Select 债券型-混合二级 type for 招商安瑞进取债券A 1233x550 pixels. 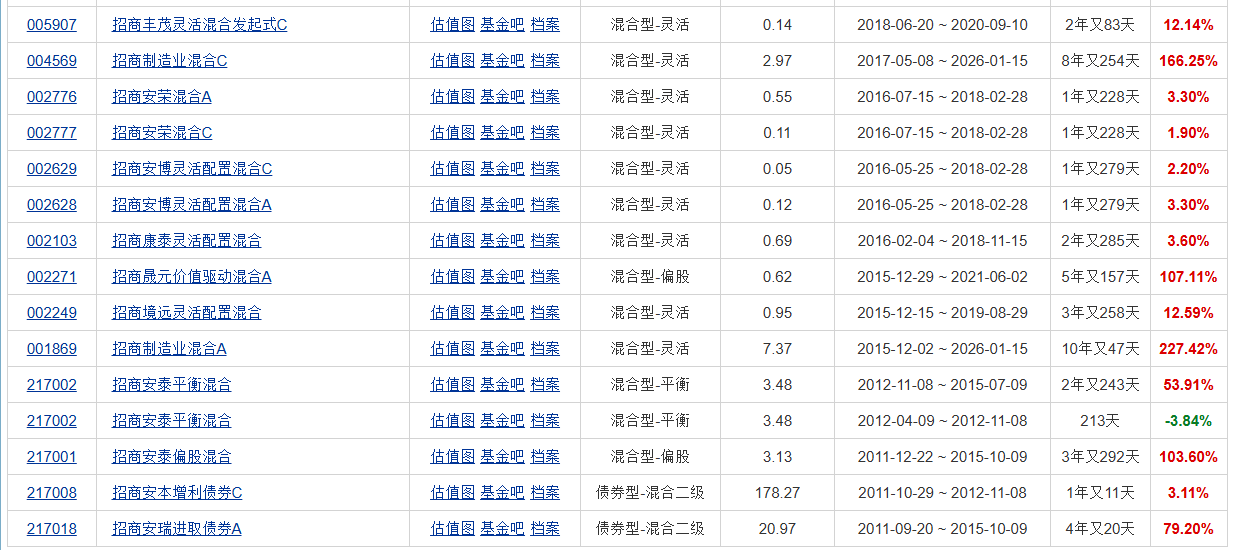650,529
